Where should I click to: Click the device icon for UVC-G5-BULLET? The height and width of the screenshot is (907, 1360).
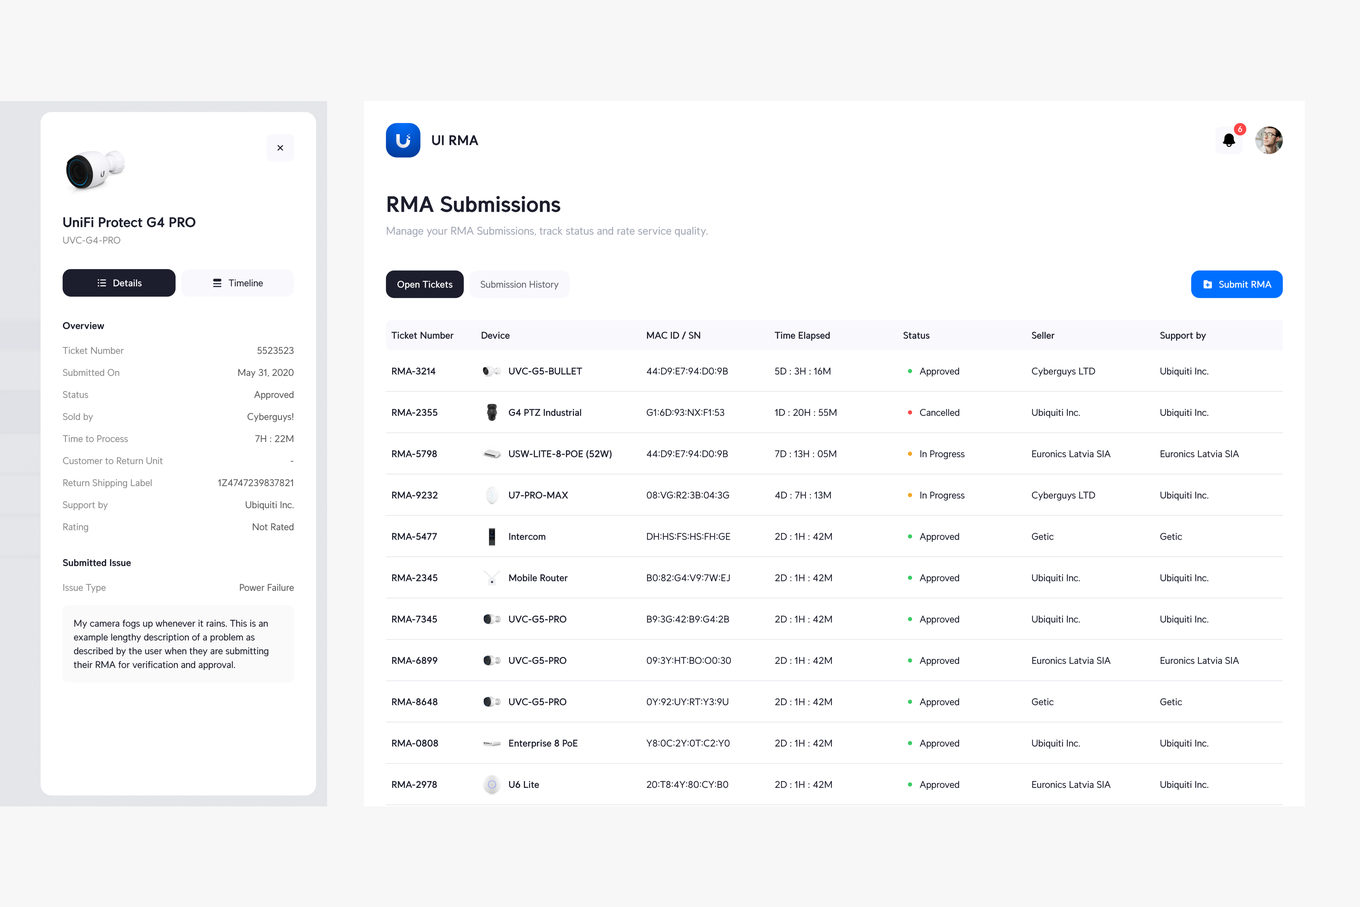(x=491, y=371)
